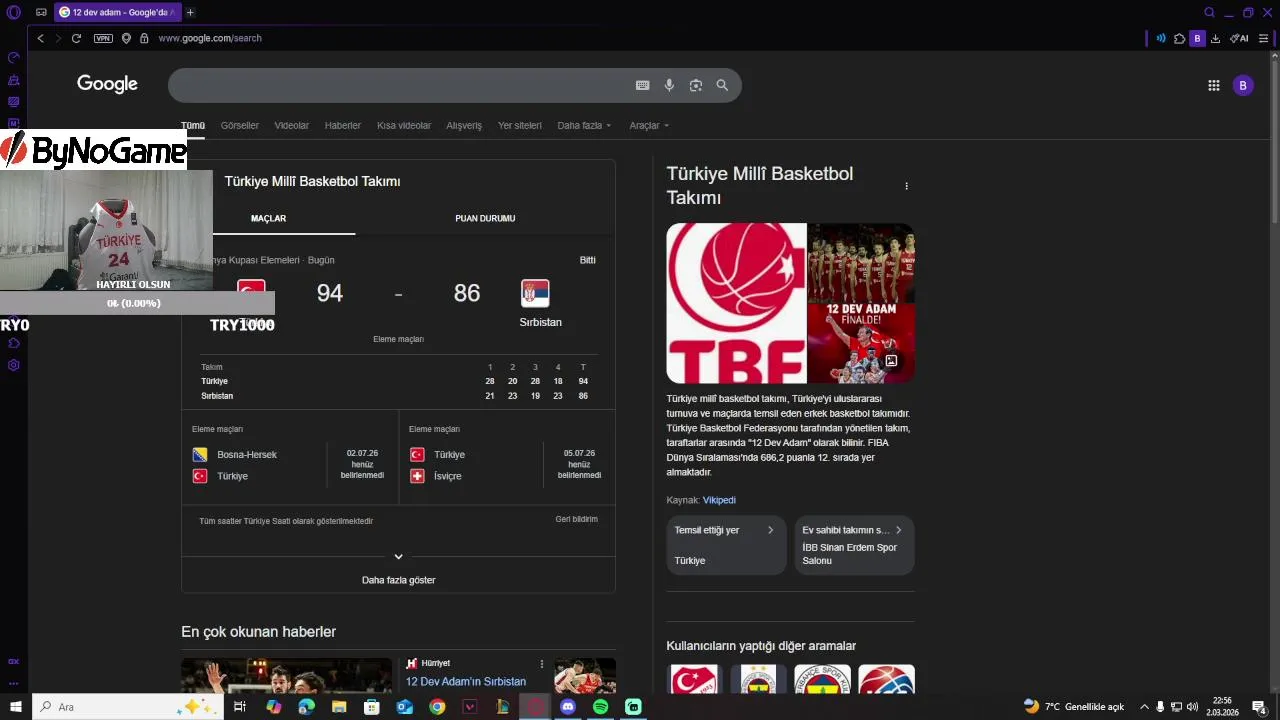Focus the www.google.com/search address field
Viewport: 1280px width, 720px height.
click(x=210, y=38)
